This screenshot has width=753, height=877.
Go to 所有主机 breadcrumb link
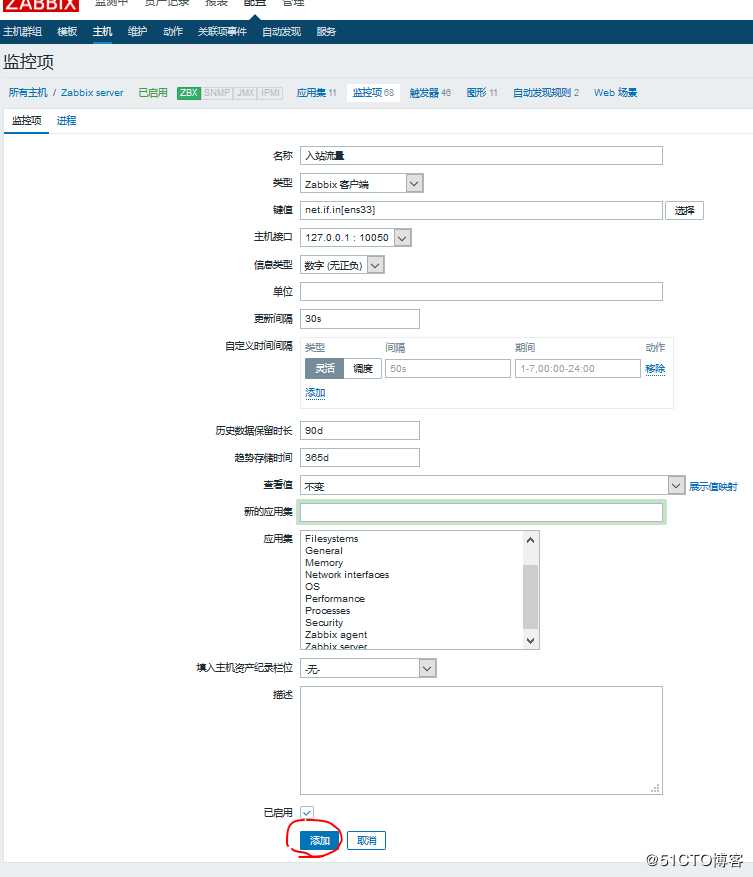[x=28, y=93]
